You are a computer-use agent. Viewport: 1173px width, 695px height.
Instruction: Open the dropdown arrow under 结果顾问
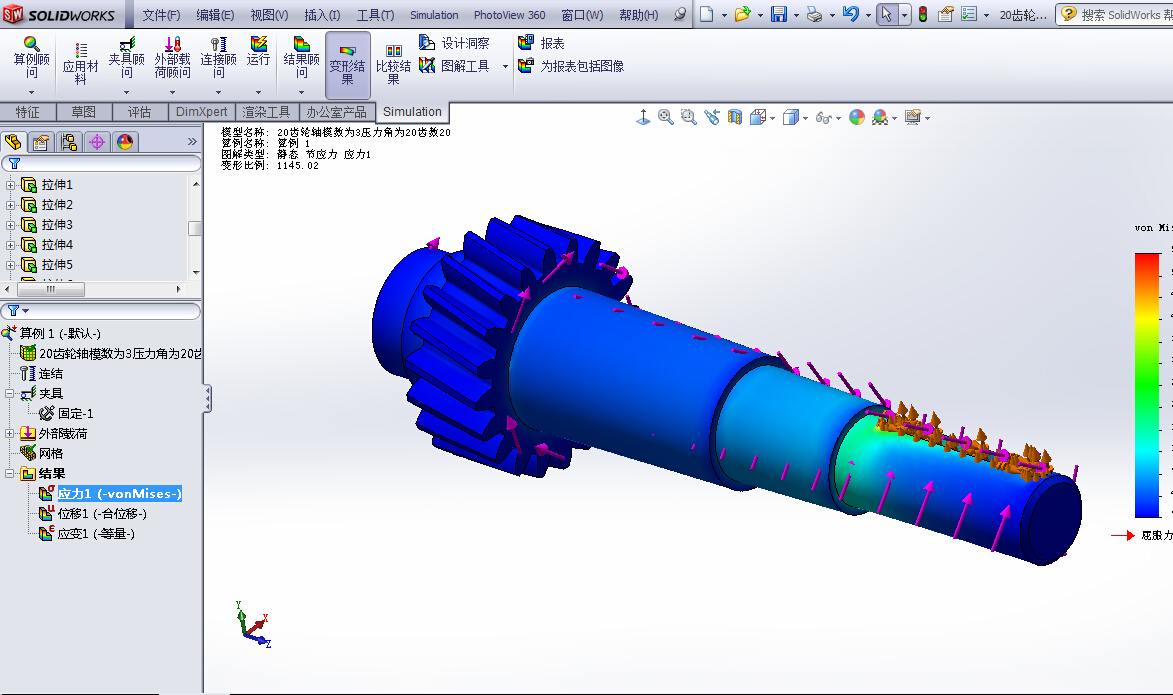pos(301,92)
